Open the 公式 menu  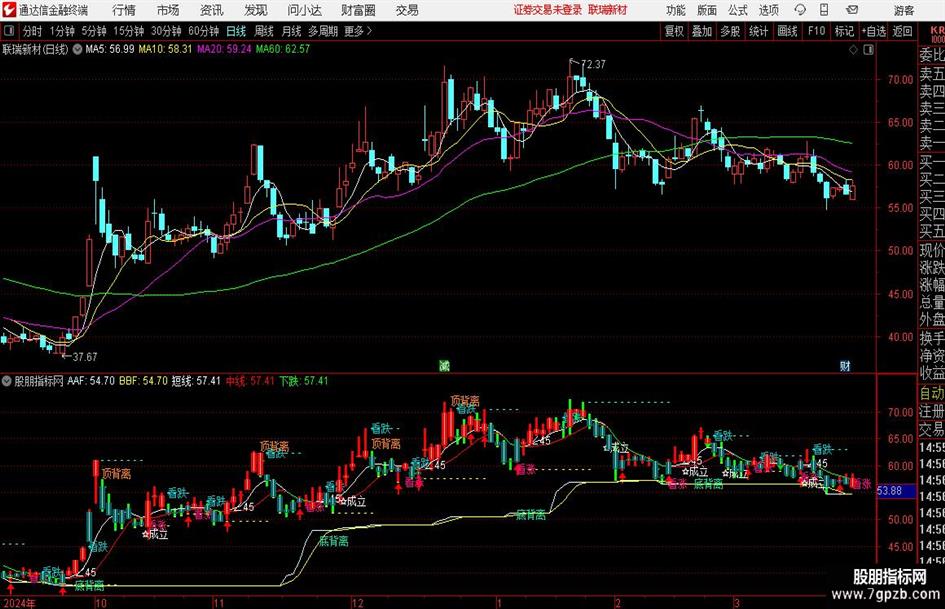pyautogui.click(x=737, y=10)
